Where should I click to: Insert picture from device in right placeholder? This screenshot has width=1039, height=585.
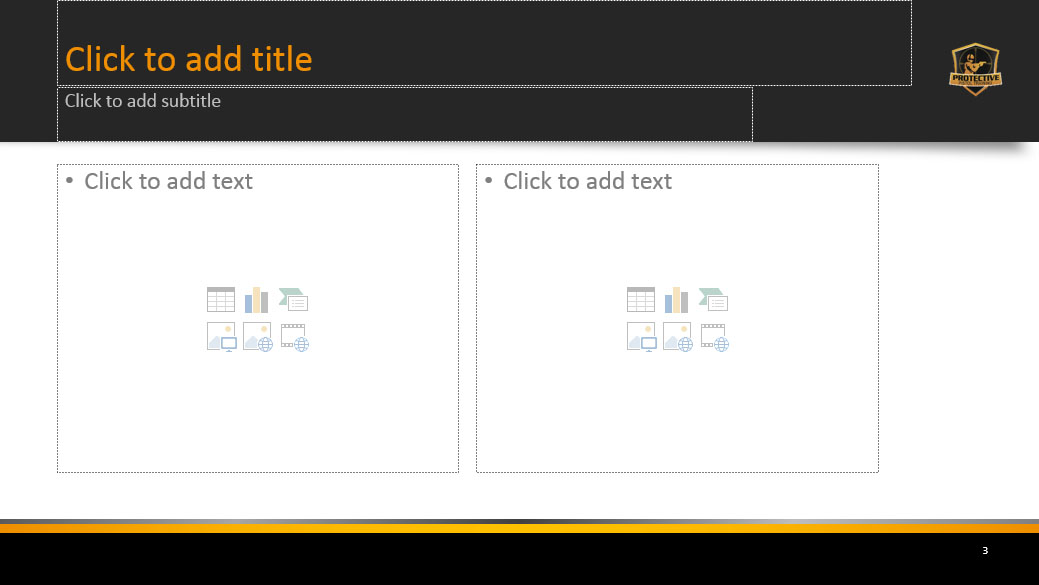641,337
